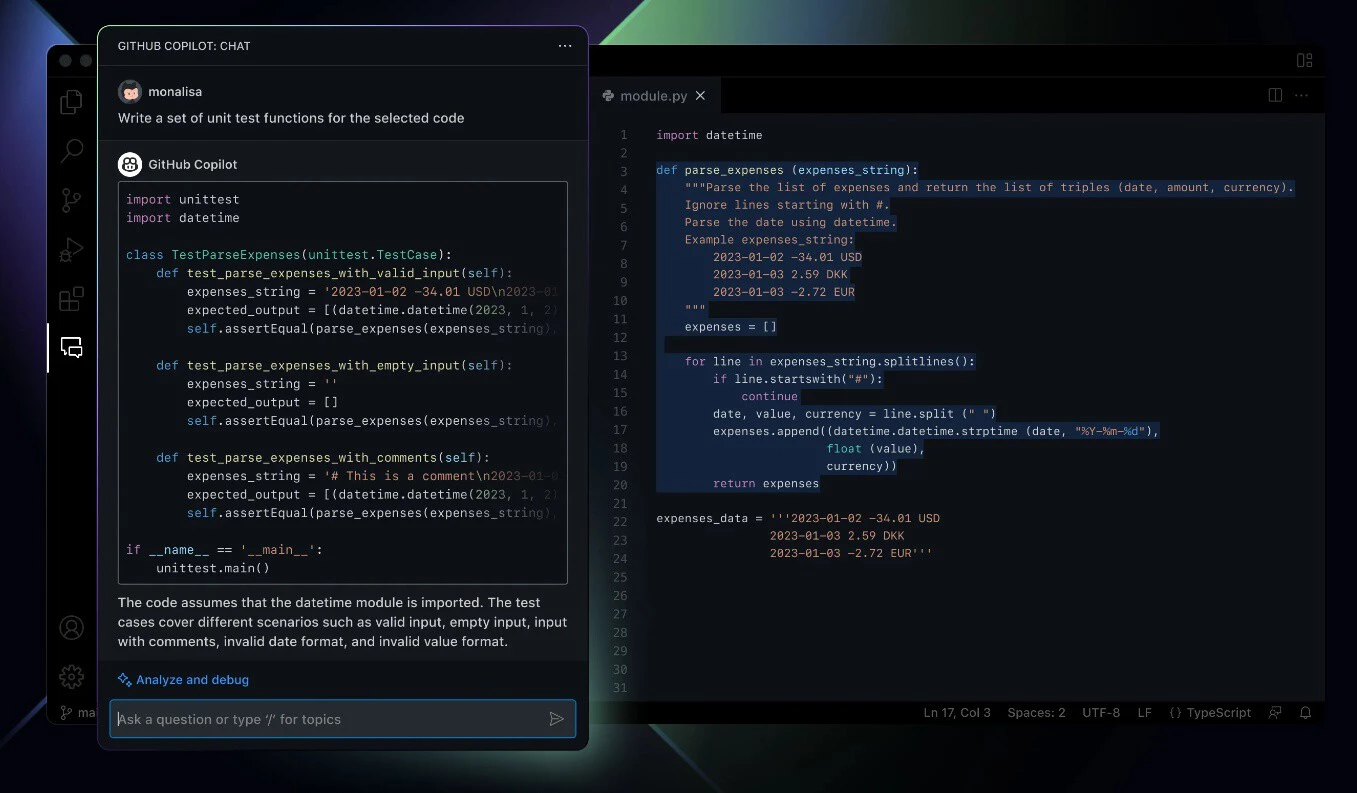Image resolution: width=1357 pixels, height=793 pixels.
Task: Open the Search magnifier in activity bar
Action: coord(71,151)
